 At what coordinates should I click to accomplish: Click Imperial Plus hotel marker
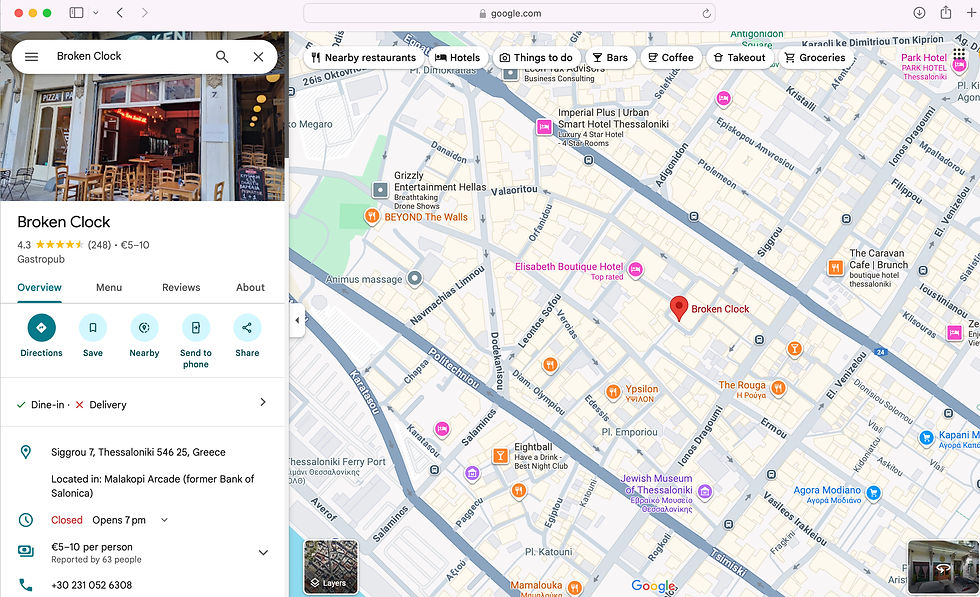tap(544, 127)
